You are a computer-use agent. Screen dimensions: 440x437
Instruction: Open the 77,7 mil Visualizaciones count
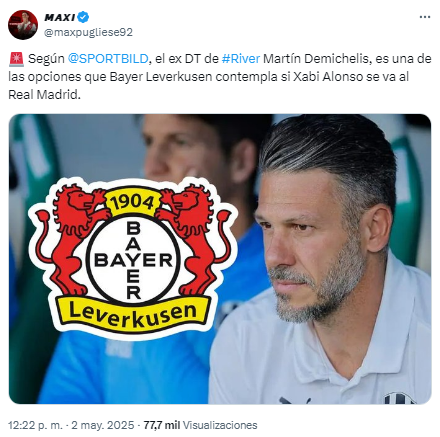pyautogui.click(x=200, y=425)
